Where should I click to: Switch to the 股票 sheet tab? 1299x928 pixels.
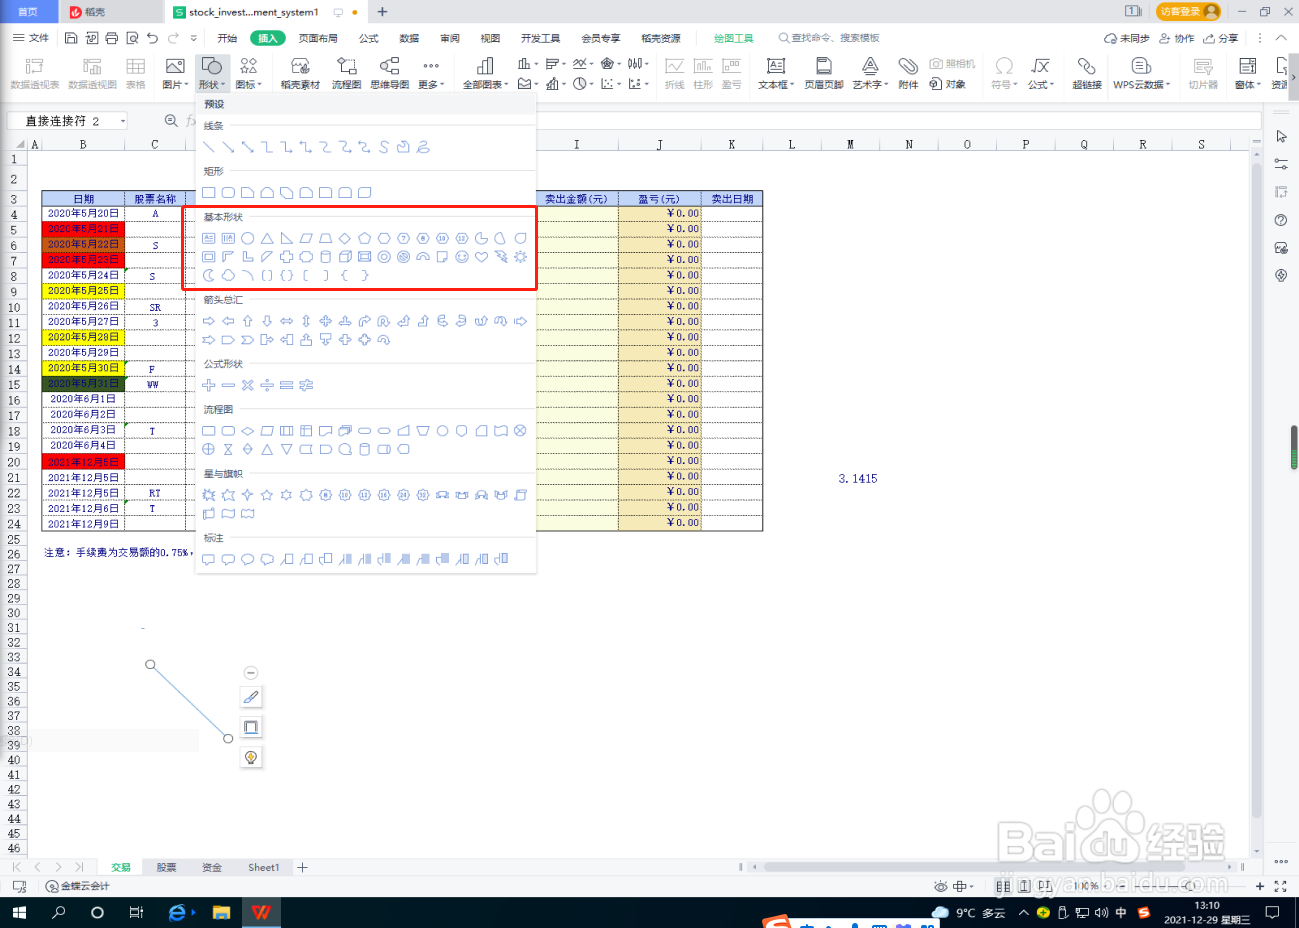click(x=166, y=867)
